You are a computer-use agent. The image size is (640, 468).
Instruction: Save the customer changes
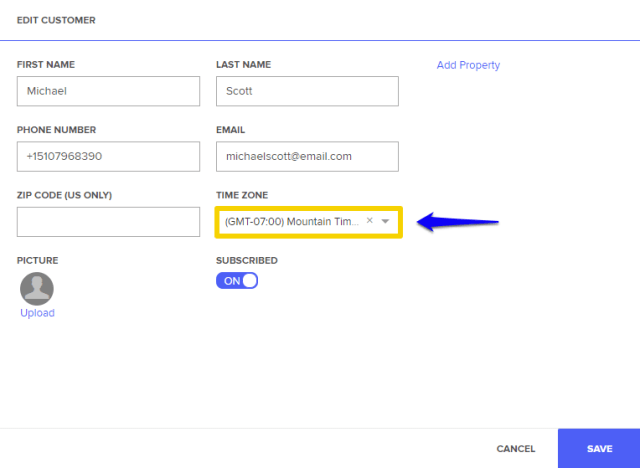click(599, 448)
